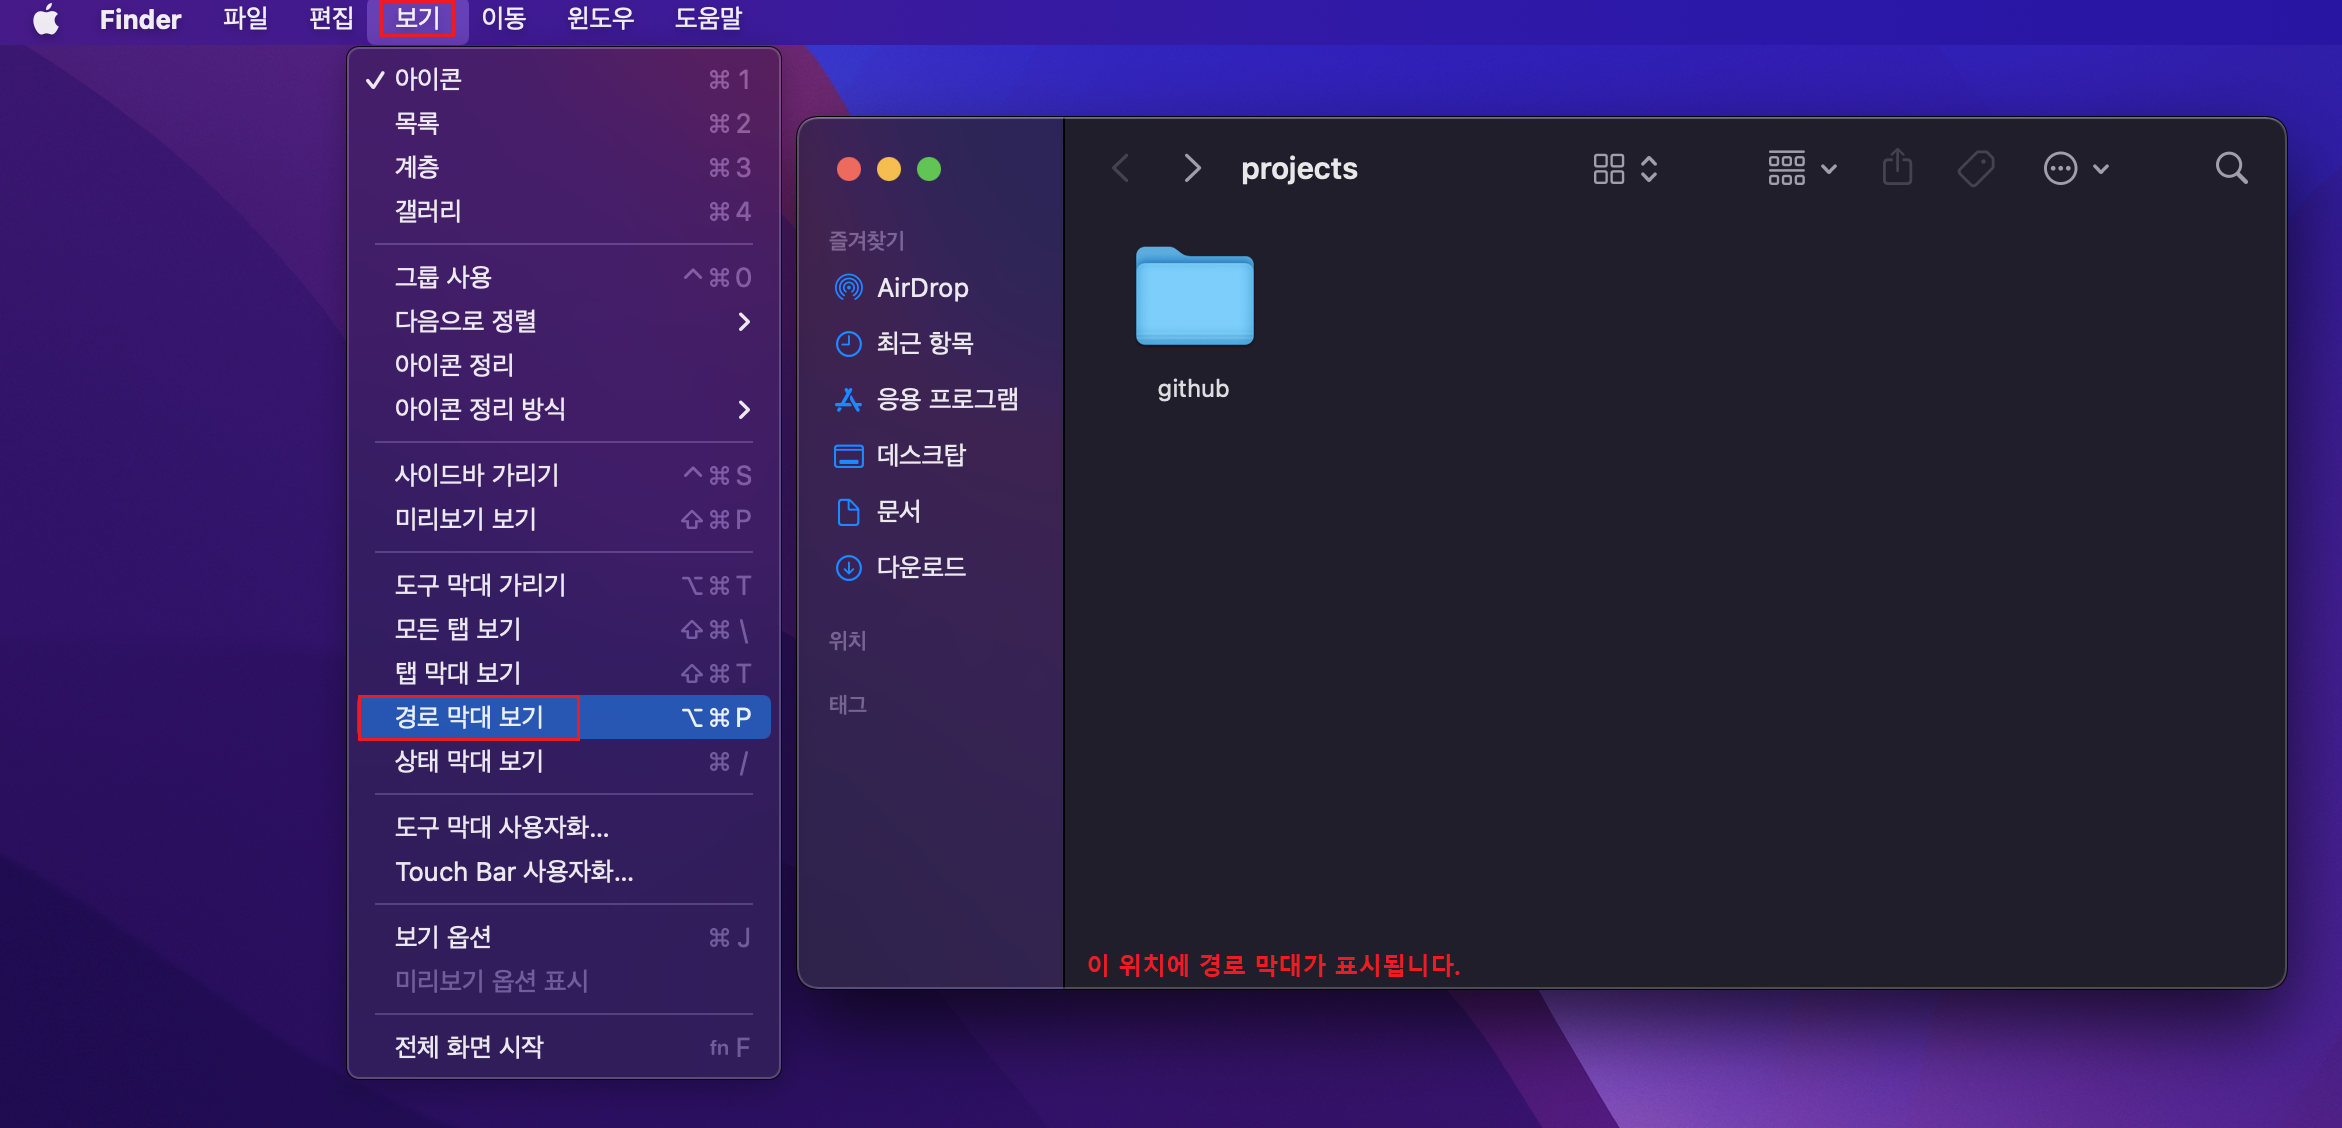The width and height of the screenshot is (2342, 1128).
Task: Toggle 경로 막대 보기 in the menu
Action: pos(468,717)
